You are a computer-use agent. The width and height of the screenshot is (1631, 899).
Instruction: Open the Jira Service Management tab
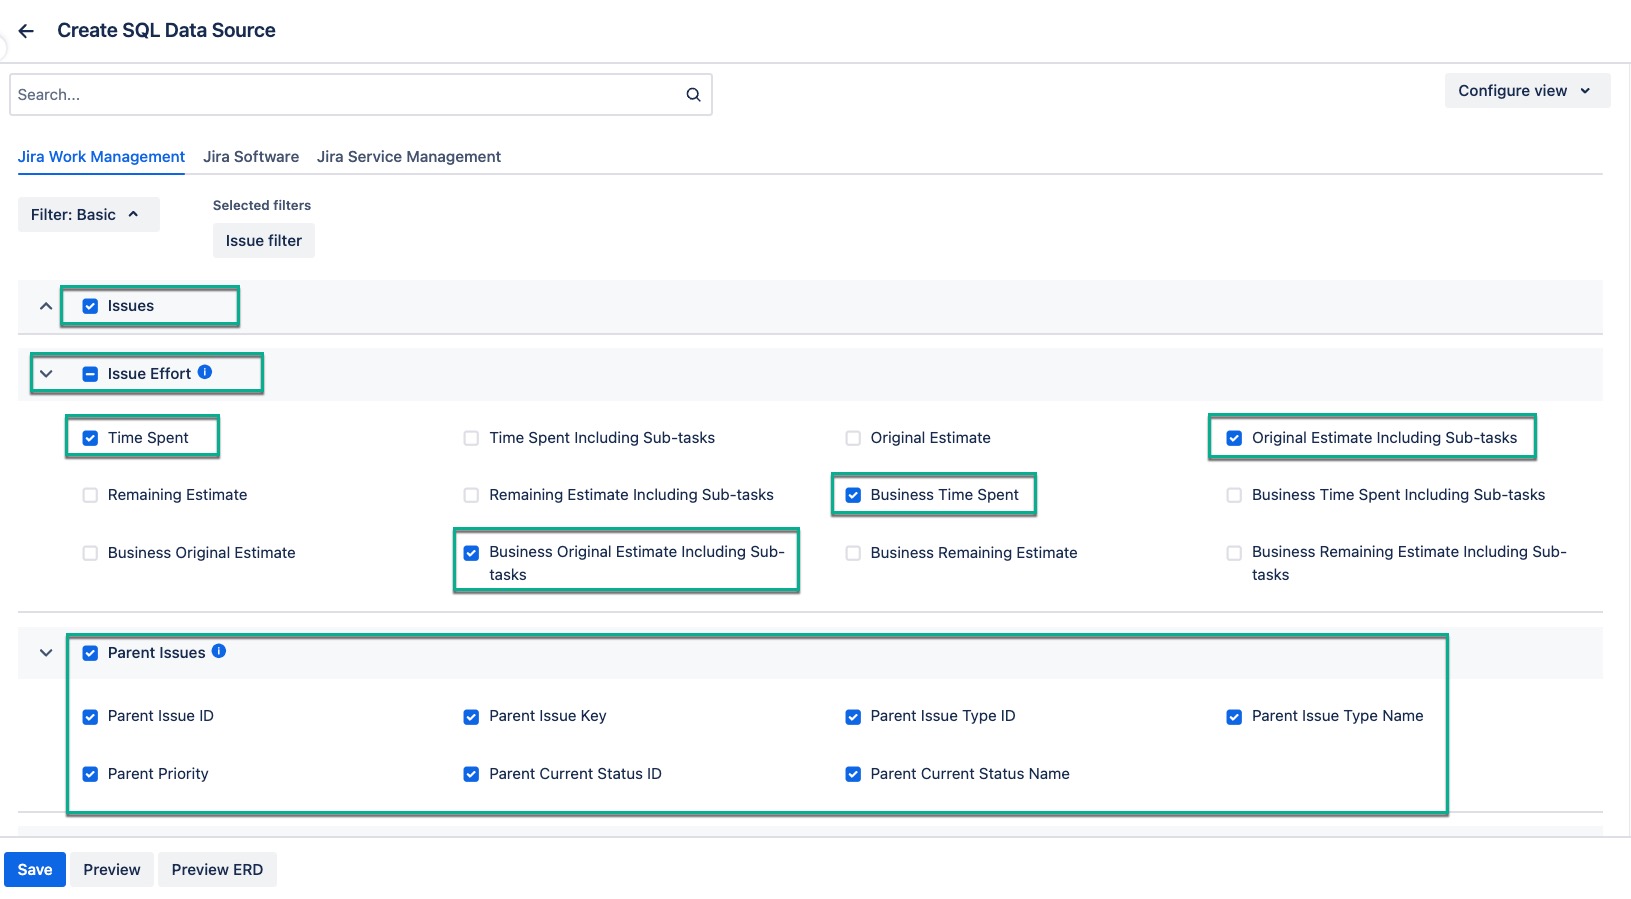409,157
